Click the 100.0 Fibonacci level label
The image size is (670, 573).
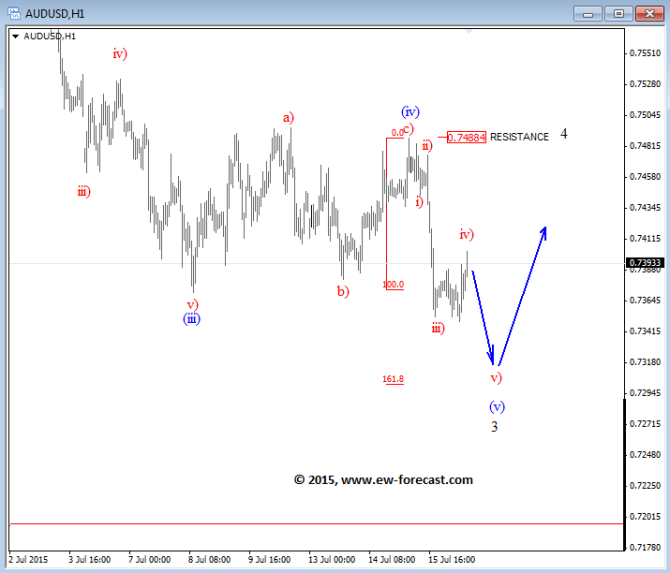click(x=394, y=285)
